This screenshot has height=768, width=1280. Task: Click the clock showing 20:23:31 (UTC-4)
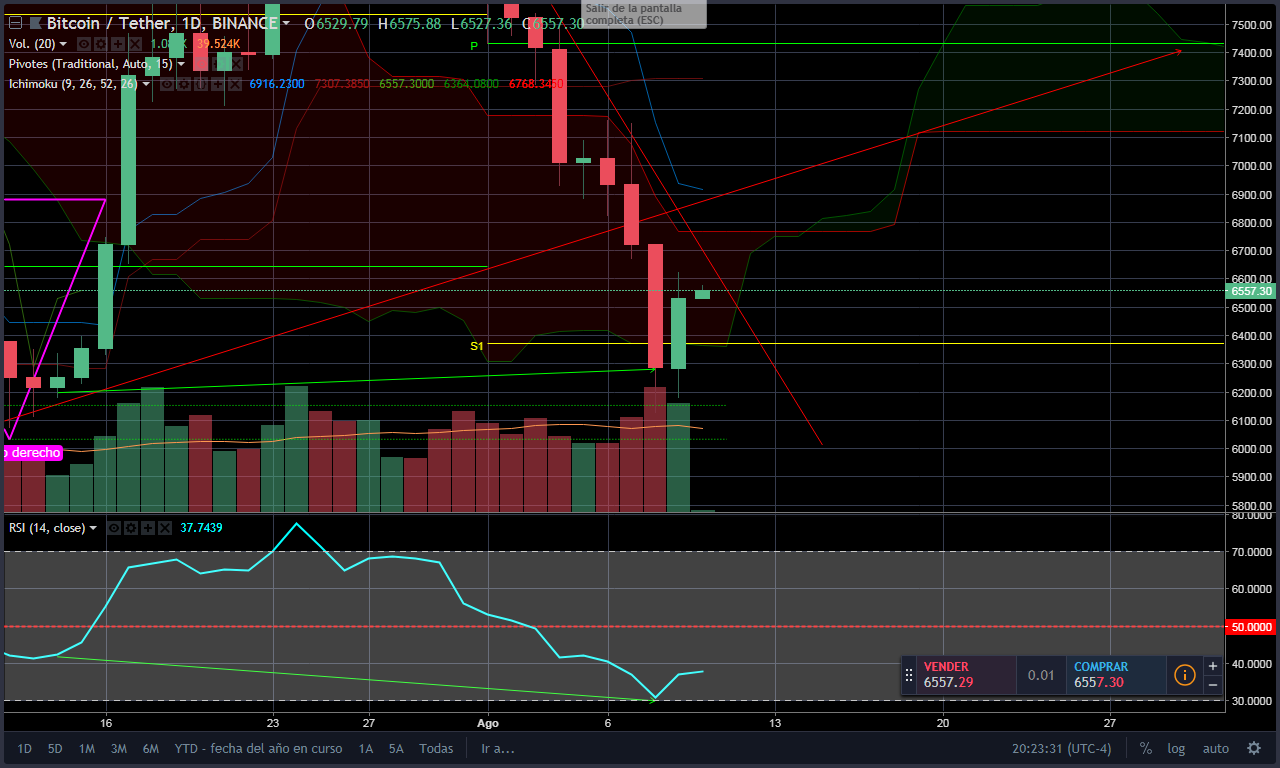[1061, 748]
